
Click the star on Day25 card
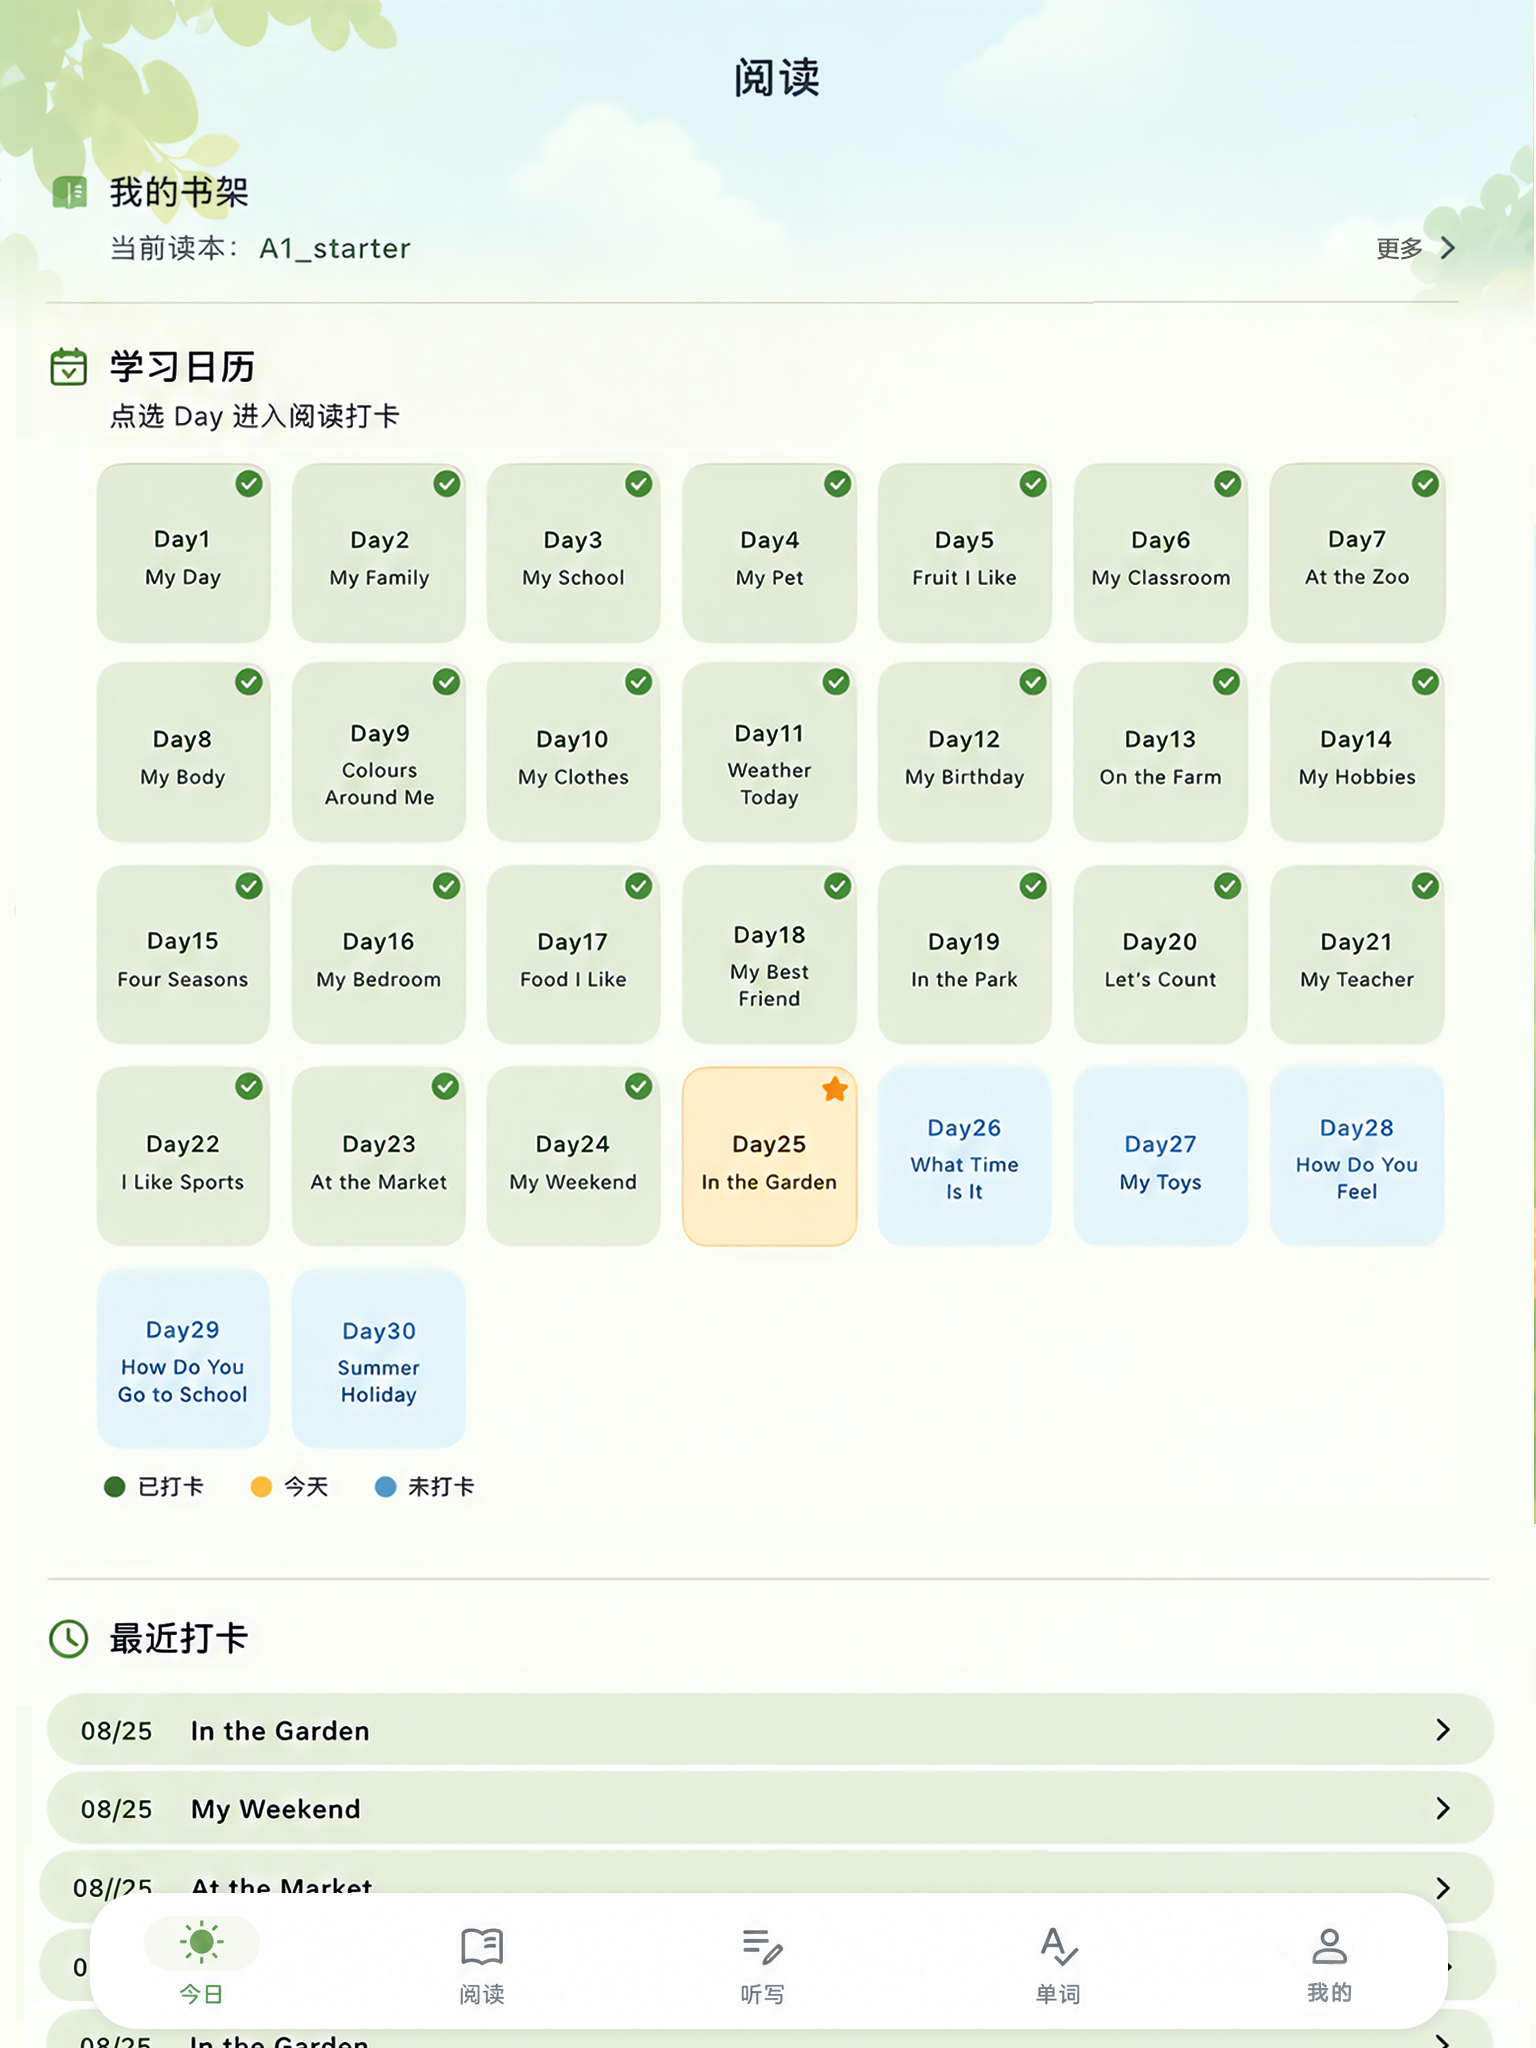click(x=835, y=1089)
